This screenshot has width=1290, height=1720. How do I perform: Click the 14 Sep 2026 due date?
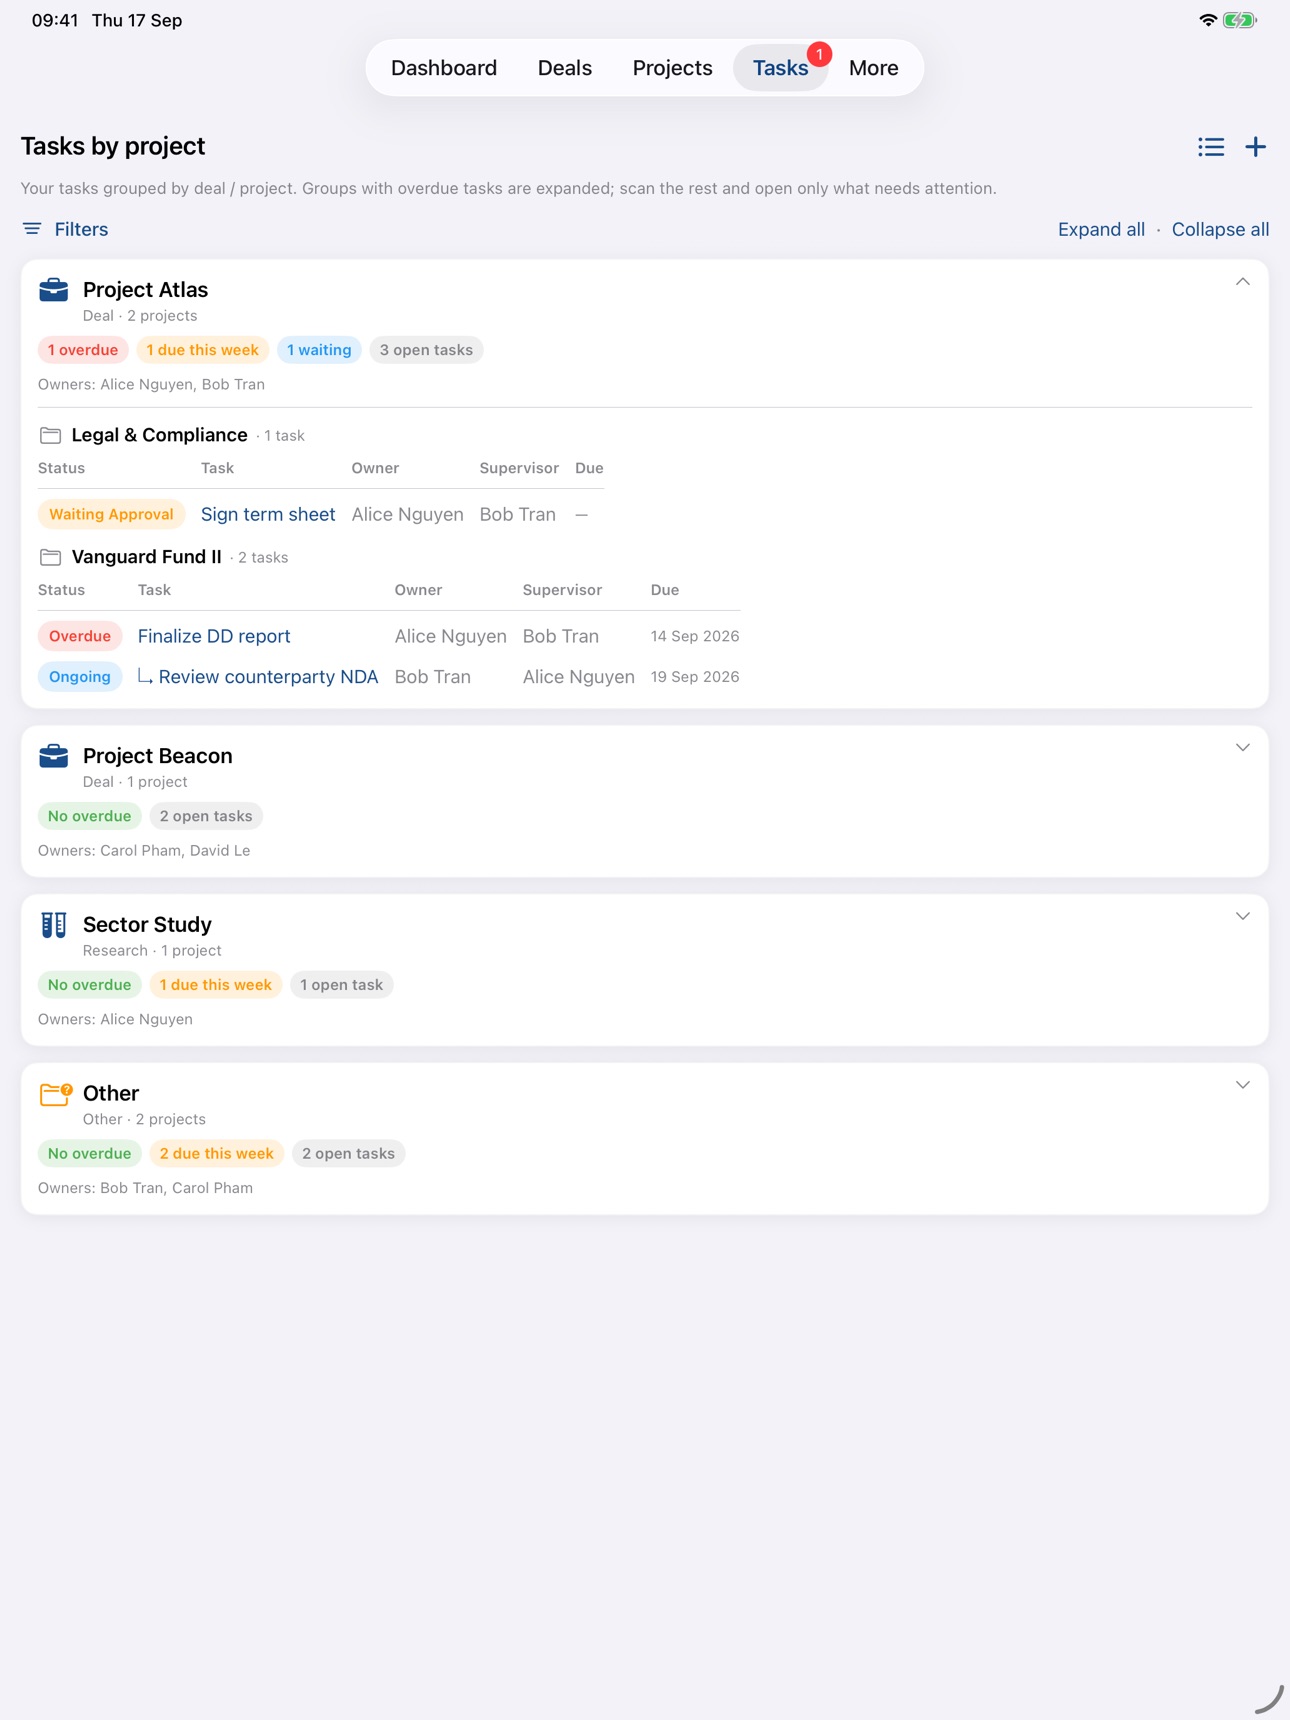click(695, 636)
